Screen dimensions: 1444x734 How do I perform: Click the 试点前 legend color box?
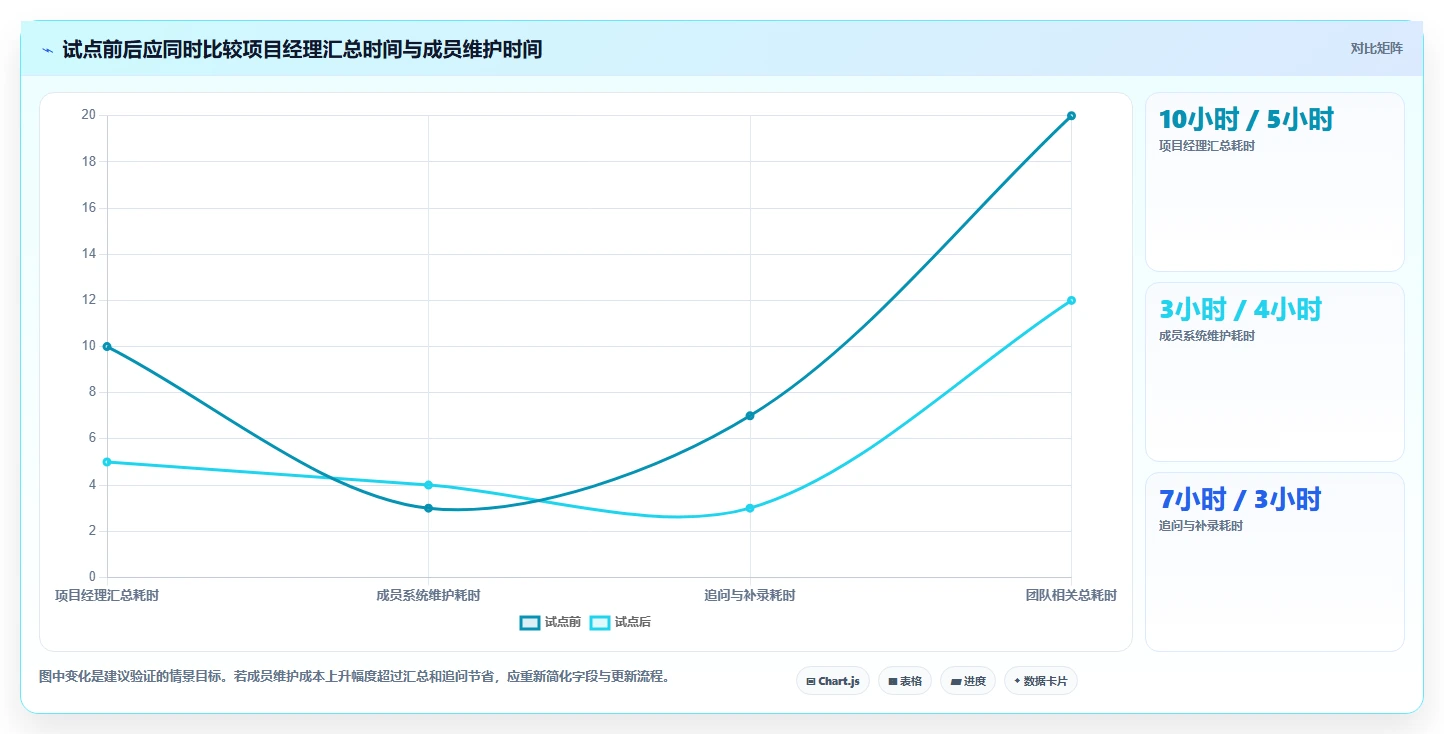point(530,622)
